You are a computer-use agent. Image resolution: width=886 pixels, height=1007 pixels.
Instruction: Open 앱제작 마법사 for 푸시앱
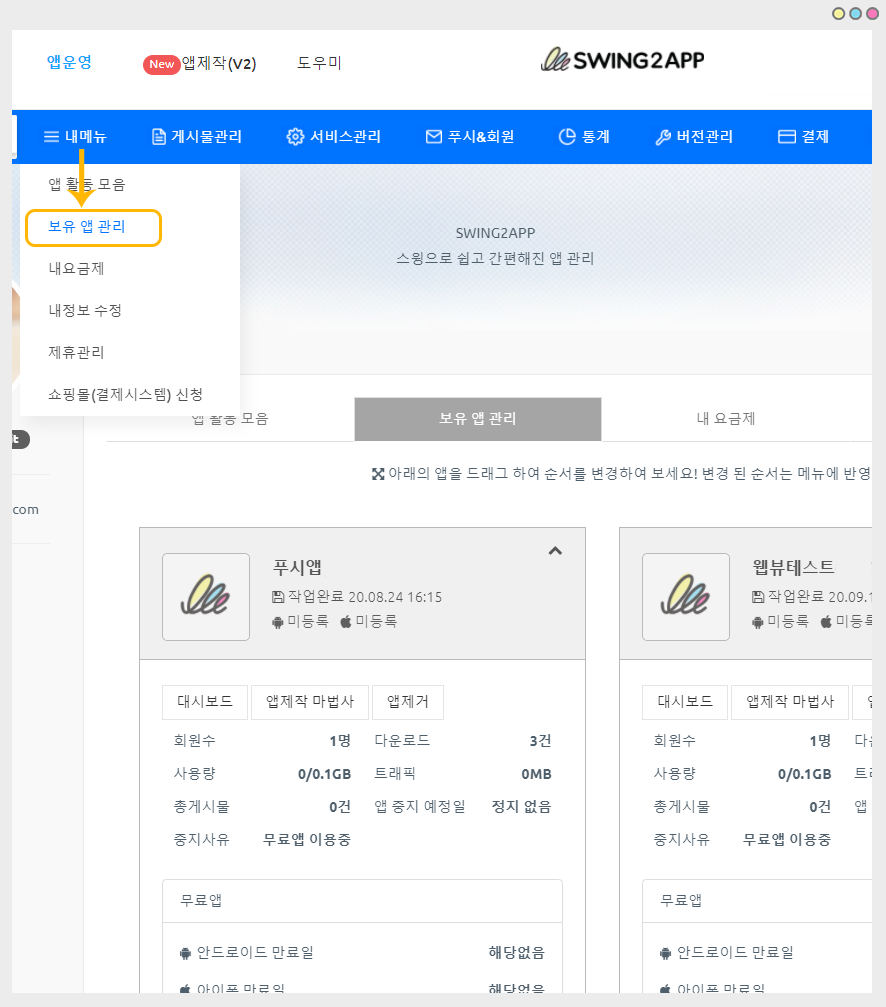coord(310,702)
